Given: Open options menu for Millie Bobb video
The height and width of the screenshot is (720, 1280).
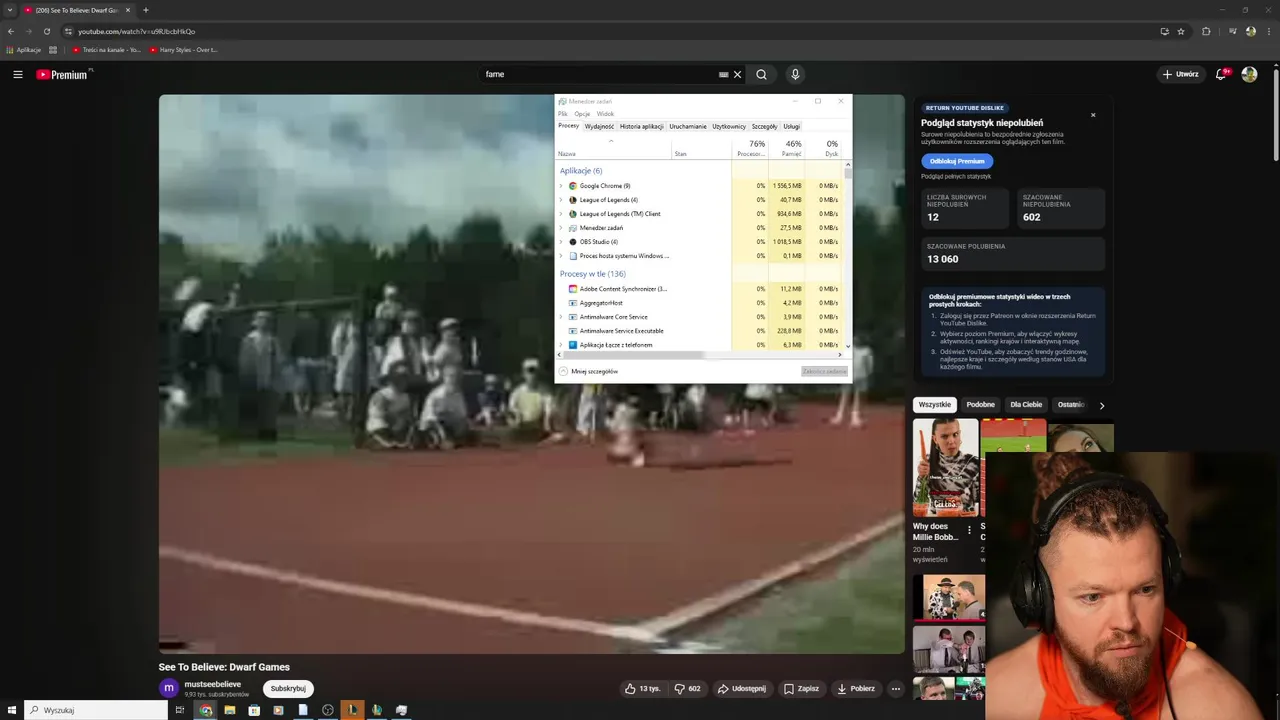Looking at the screenshot, I should pyautogui.click(x=969, y=530).
